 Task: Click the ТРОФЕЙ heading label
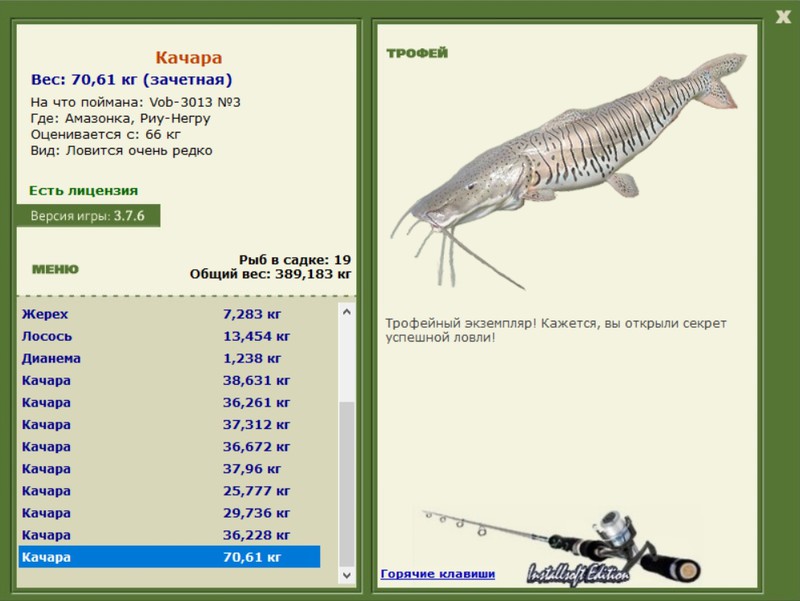[417, 53]
